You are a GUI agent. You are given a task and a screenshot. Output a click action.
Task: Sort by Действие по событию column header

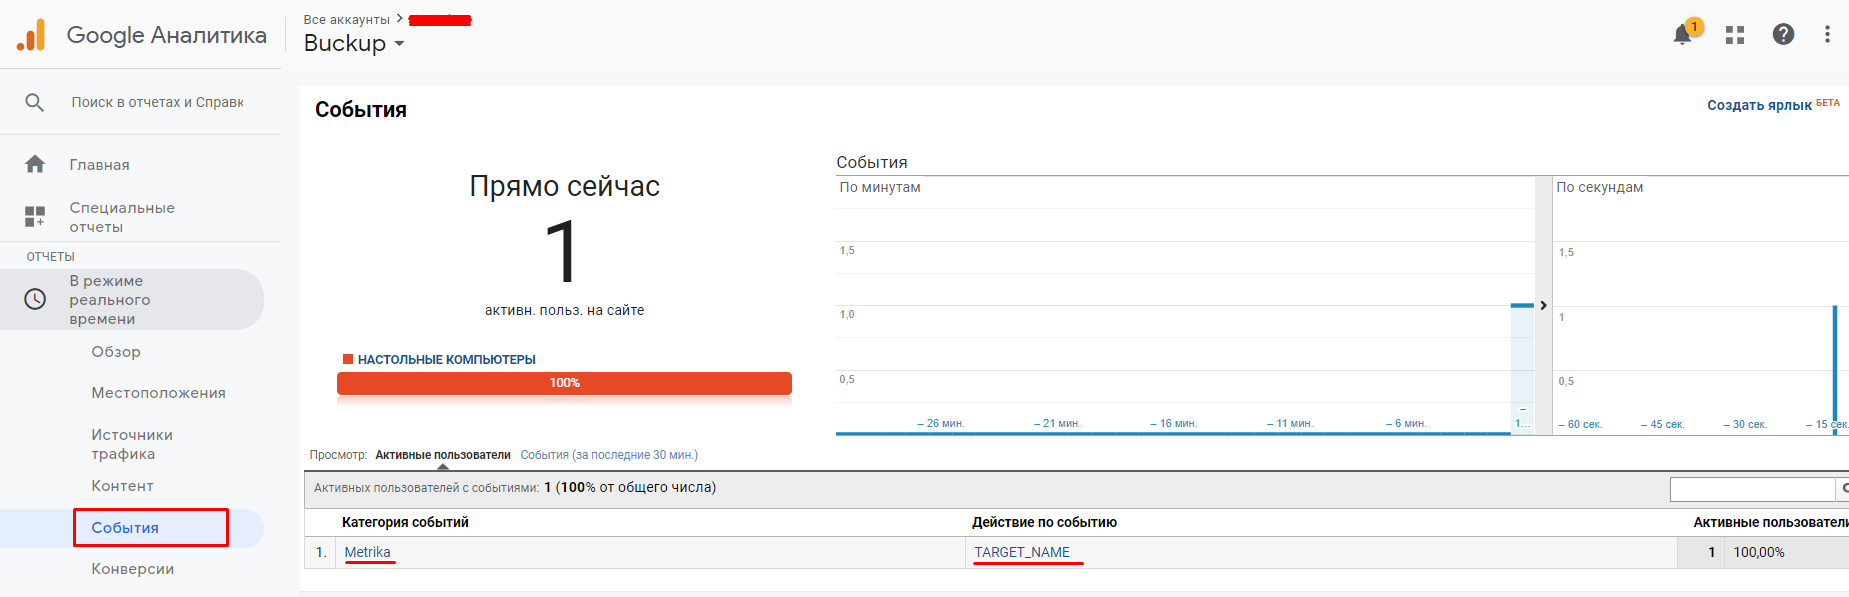[1044, 522]
